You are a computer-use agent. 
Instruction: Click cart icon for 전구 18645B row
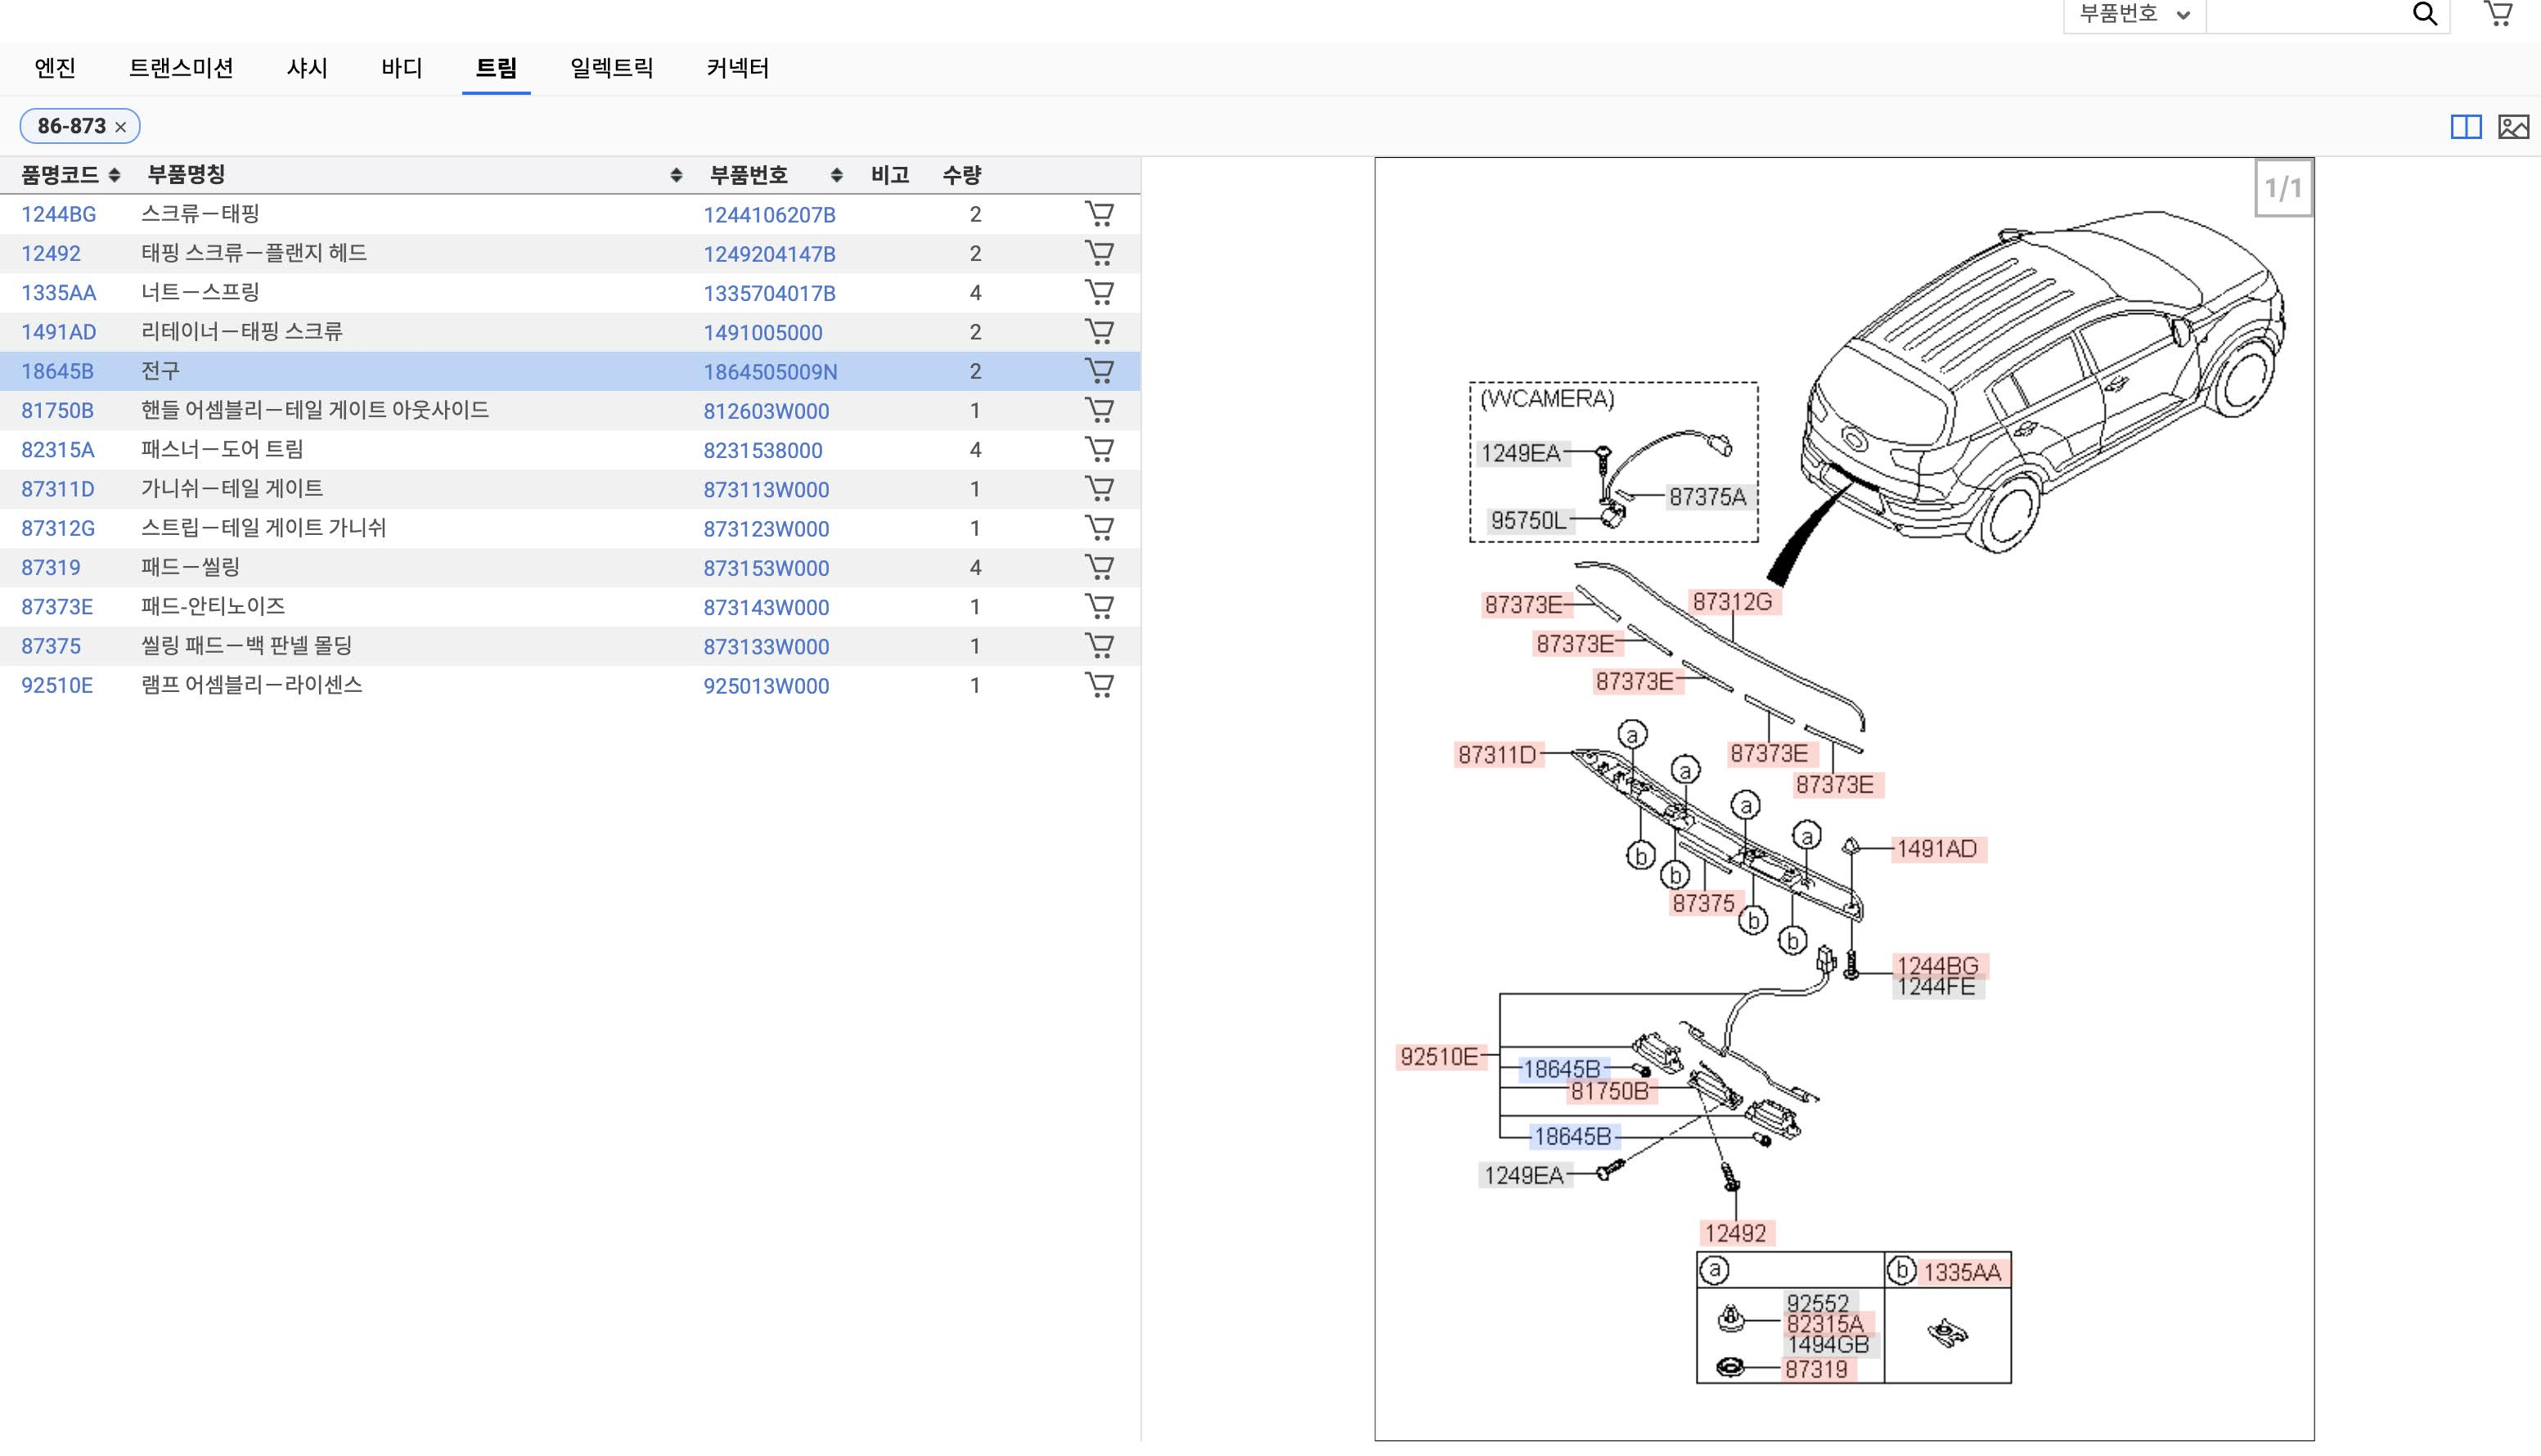tap(1099, 371)
